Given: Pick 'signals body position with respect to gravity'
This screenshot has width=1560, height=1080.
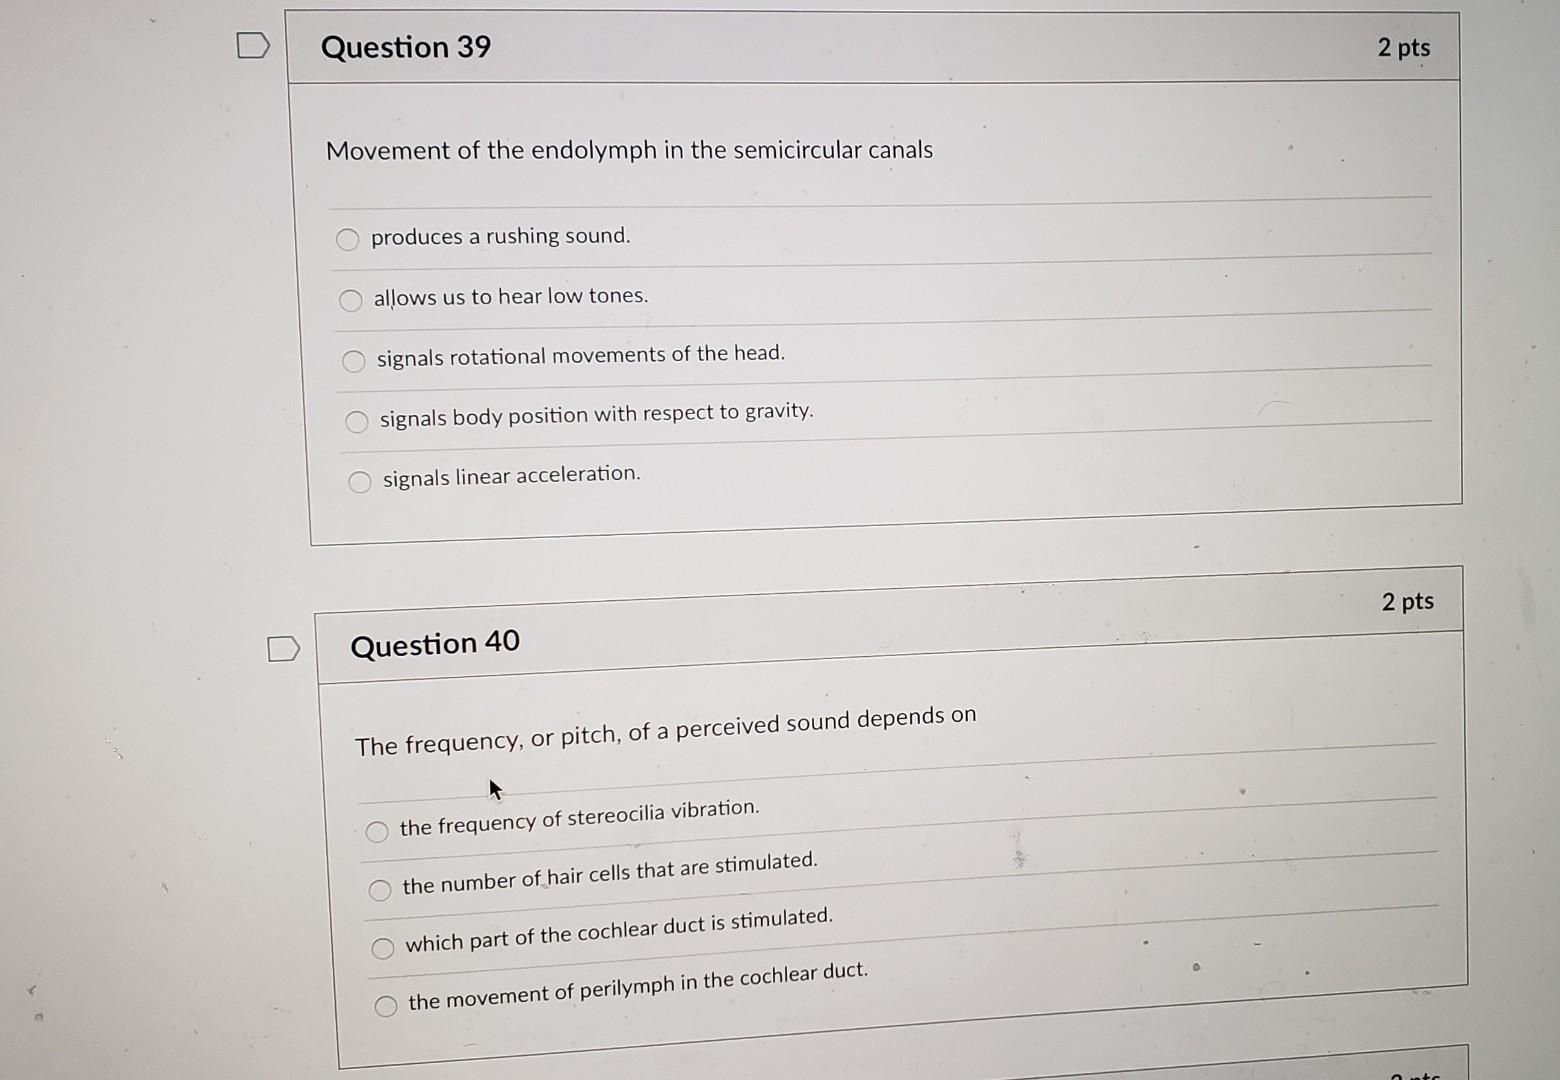Looking at the screenshot, I should click(357, 422).
